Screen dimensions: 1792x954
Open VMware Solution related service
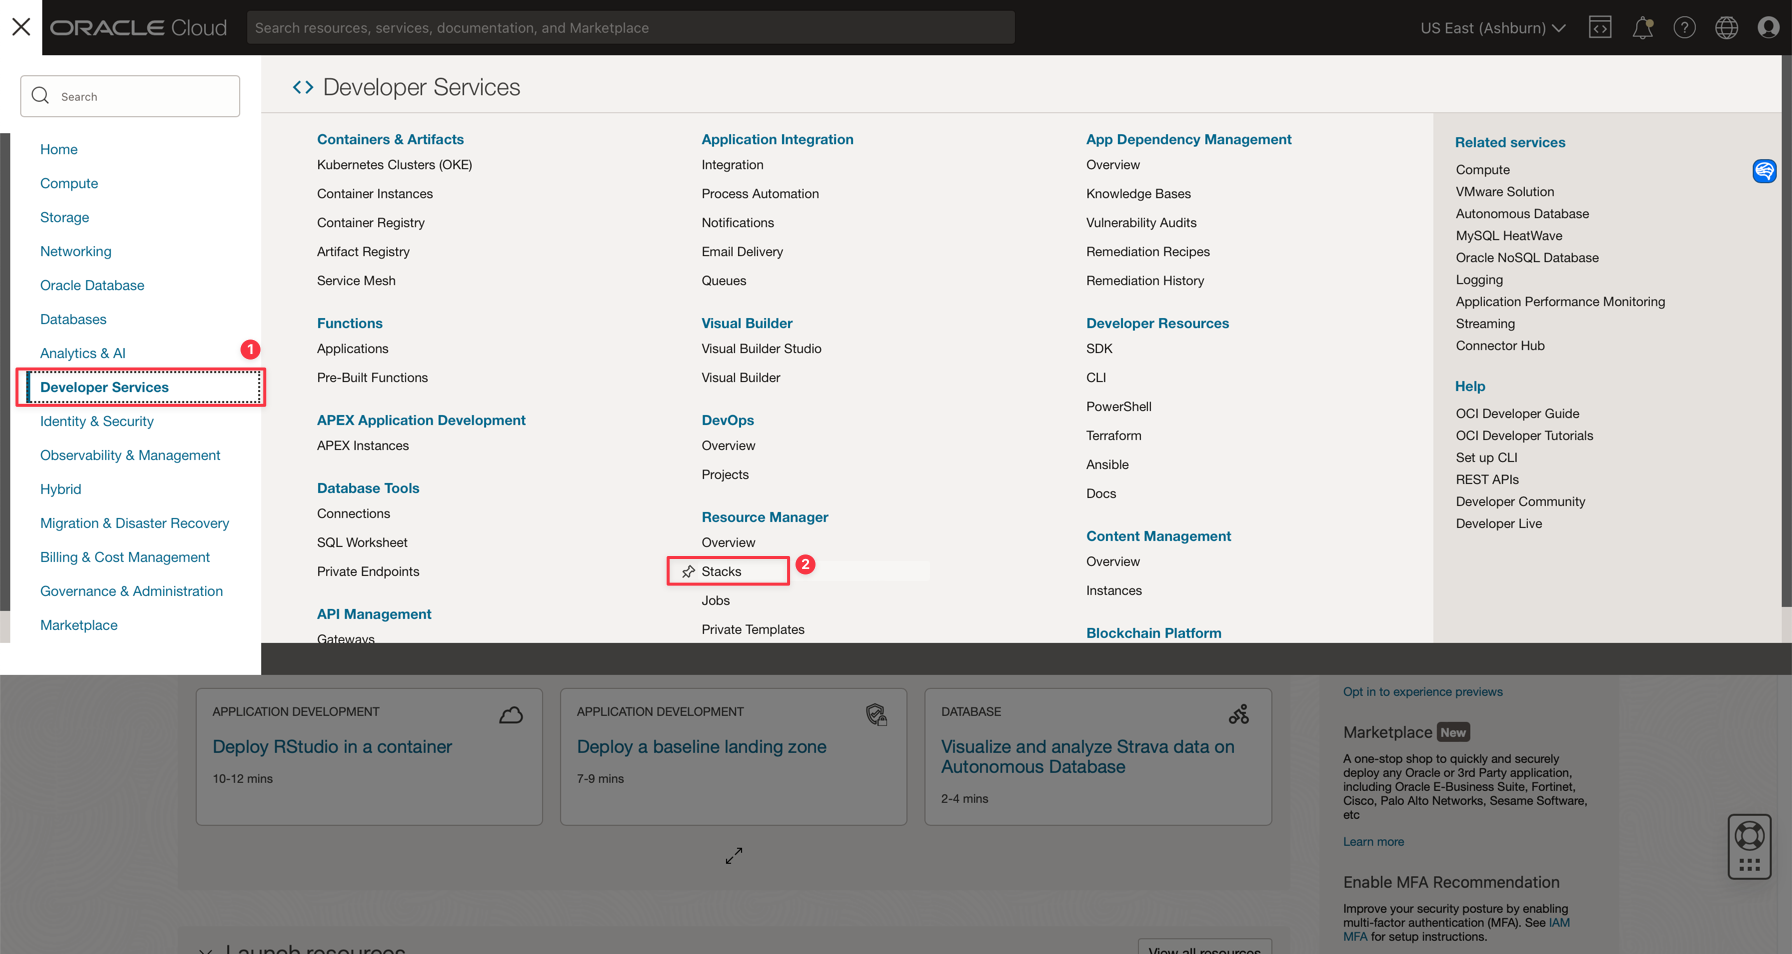click(x=1505, y=192)
